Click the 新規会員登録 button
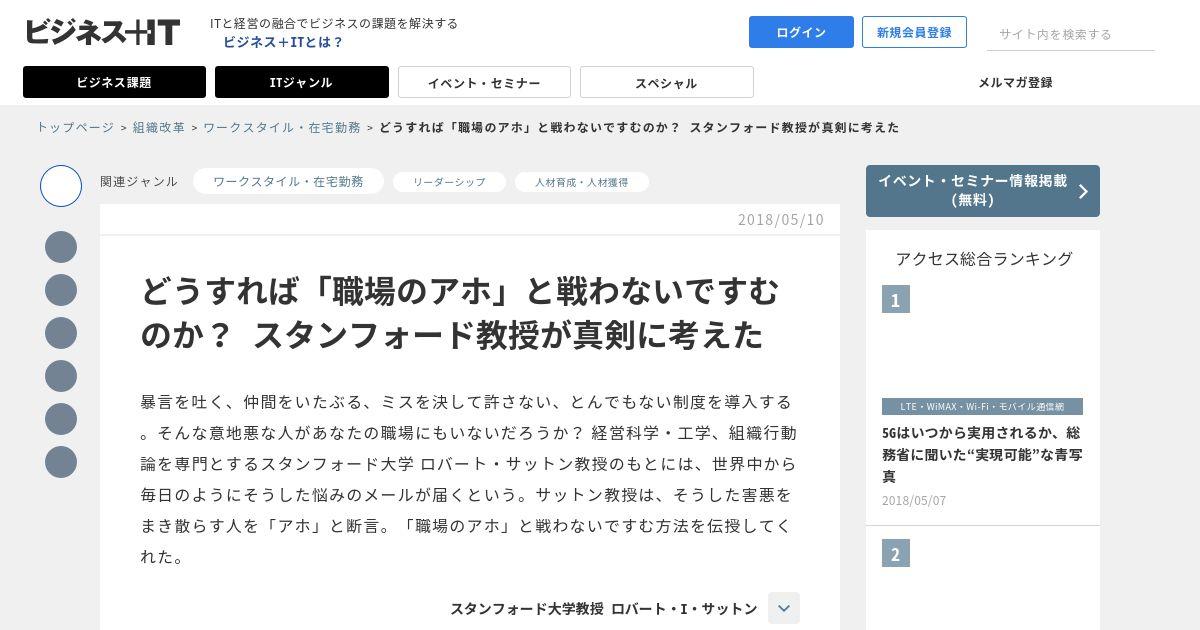Screen dimensions: 1200x630 914,32
